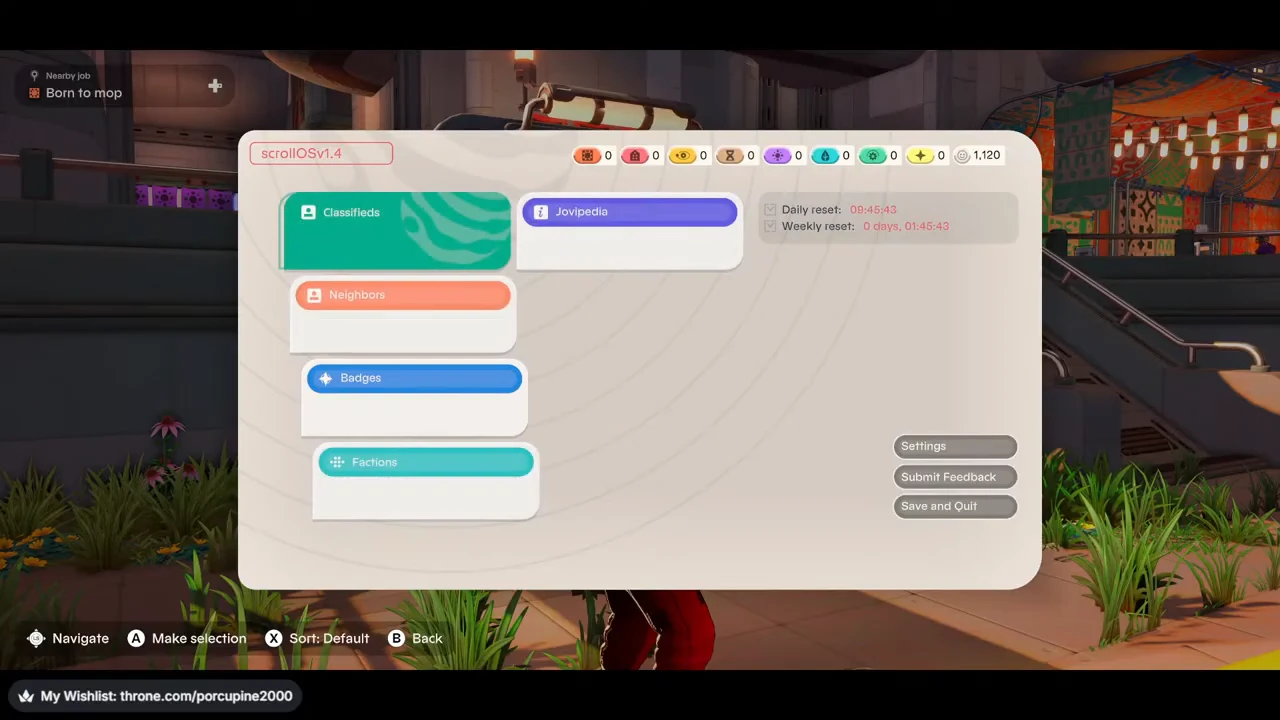Screen dimensions: 1280x720
Task: Click the Make selection prompt
Action: coord(187,638)
